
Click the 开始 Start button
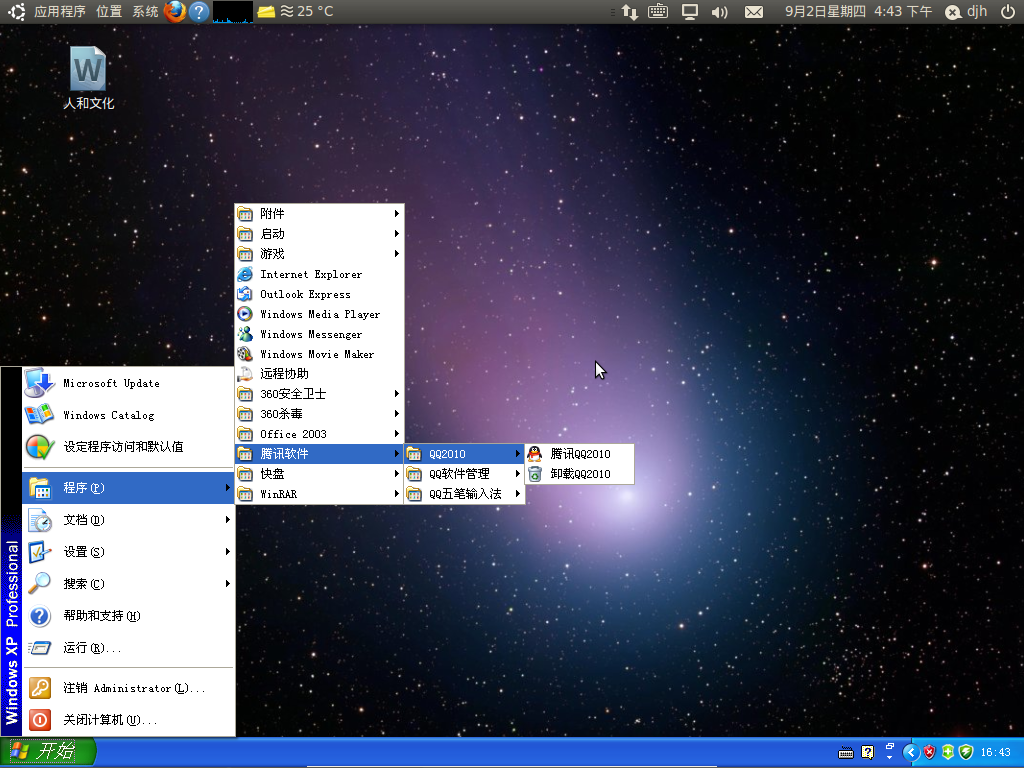coord(48,752)
